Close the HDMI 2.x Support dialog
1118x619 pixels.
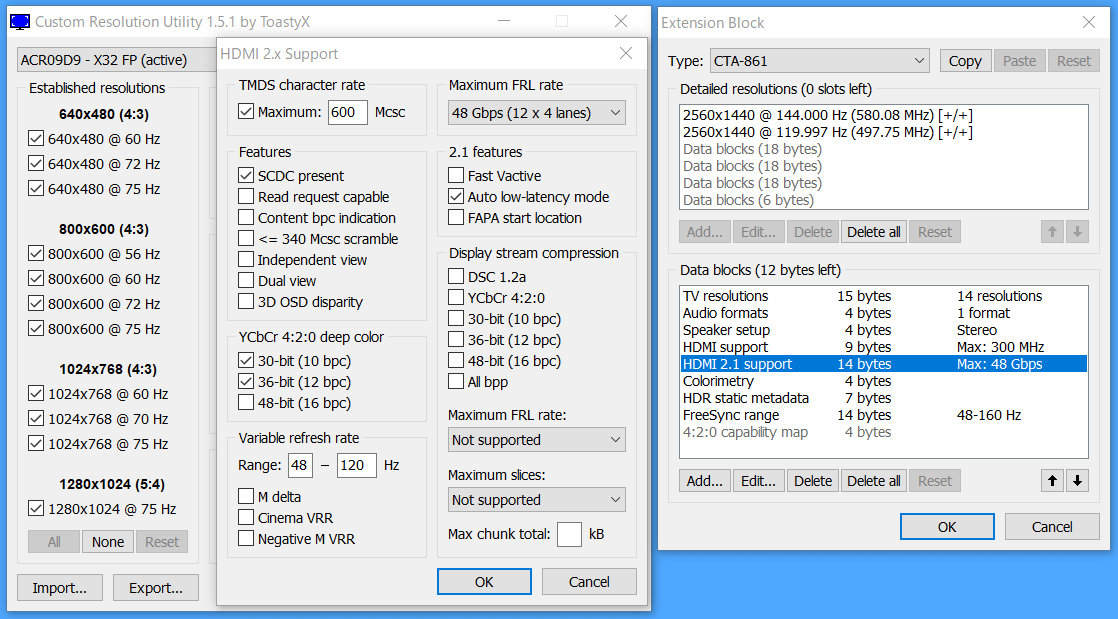(x=625, y=53)
